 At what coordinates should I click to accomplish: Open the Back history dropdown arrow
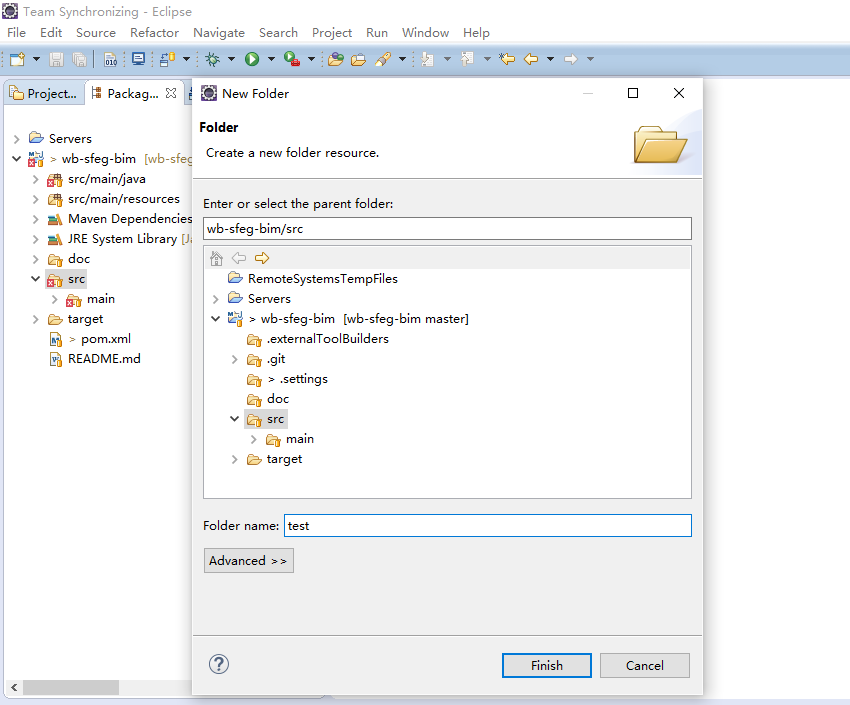(x=550, y=59)
